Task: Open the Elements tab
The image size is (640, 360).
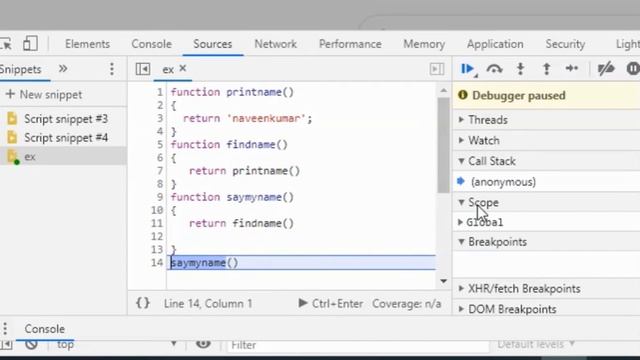Action: coord(87,44)
